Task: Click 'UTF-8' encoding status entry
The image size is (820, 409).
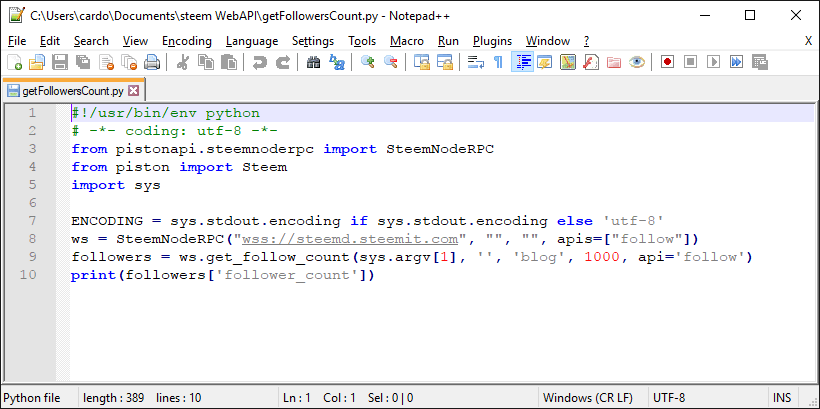Action: pos(669,397)
